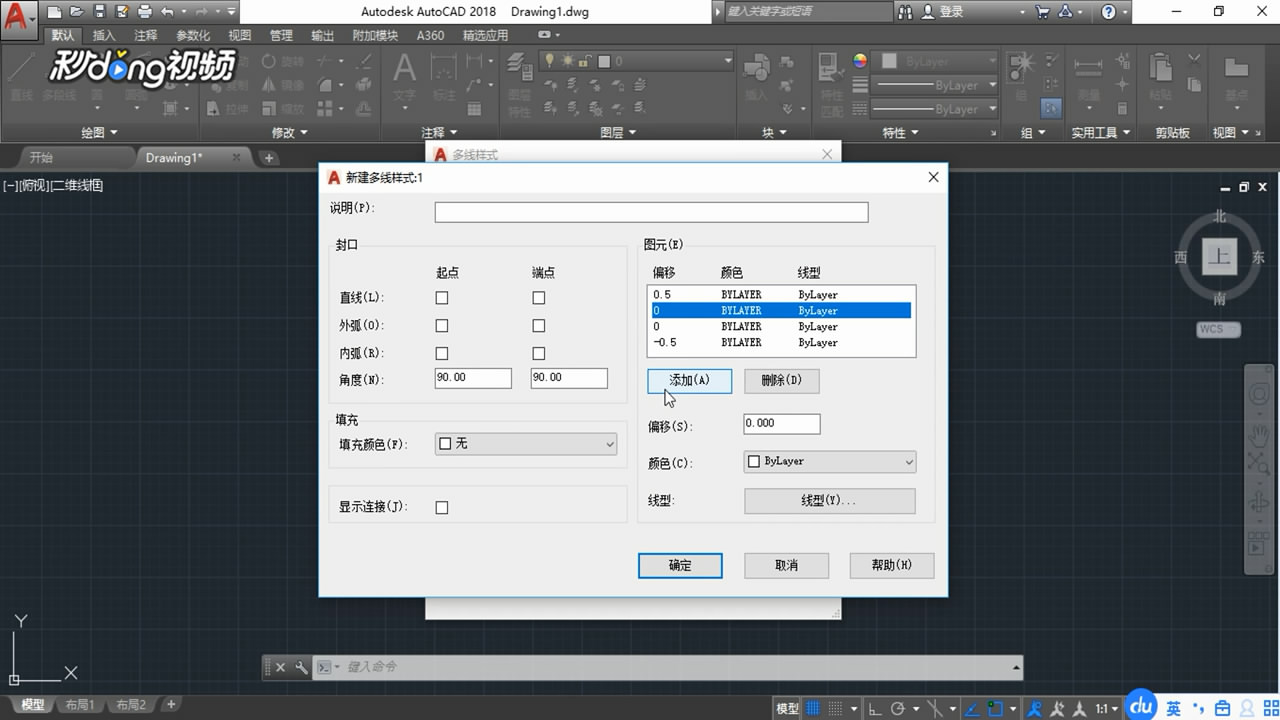The width and height of the screenshot is (1280, 720).
Task: Check the Inner arcs start checkbox
Action: pyautogui.click(x=442, y=354)
